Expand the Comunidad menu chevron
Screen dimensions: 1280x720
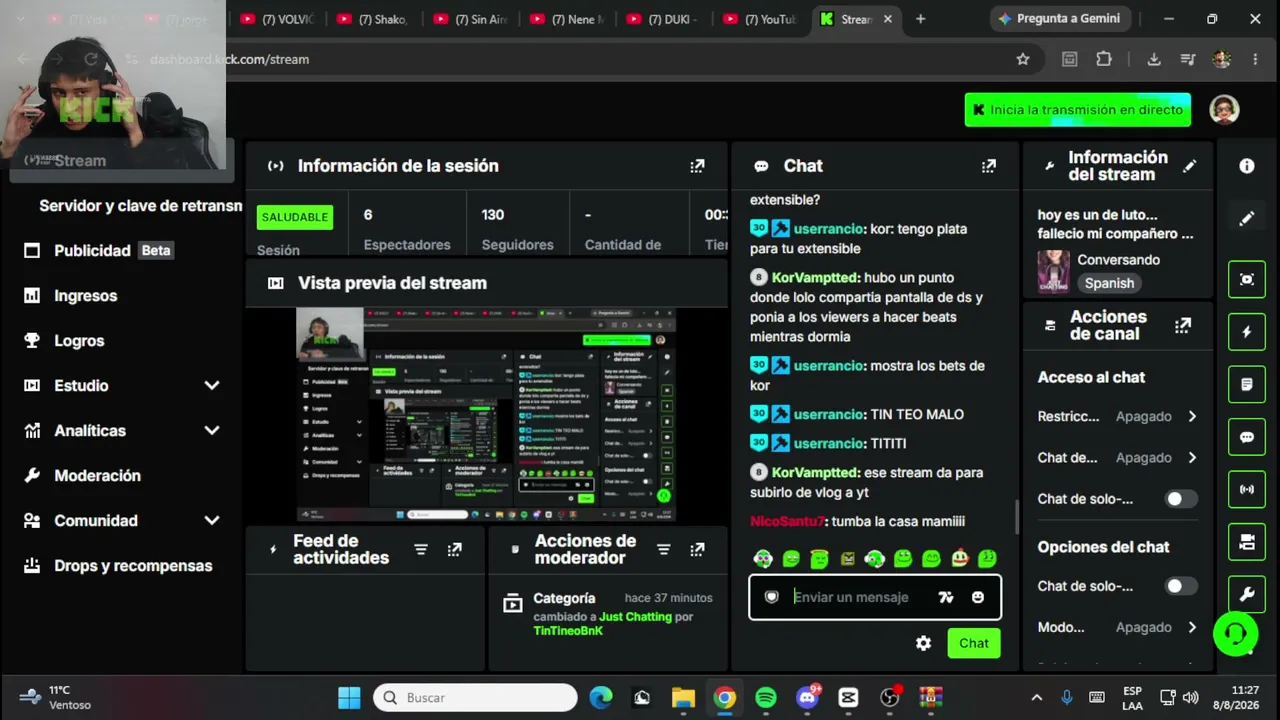(211, 520)
